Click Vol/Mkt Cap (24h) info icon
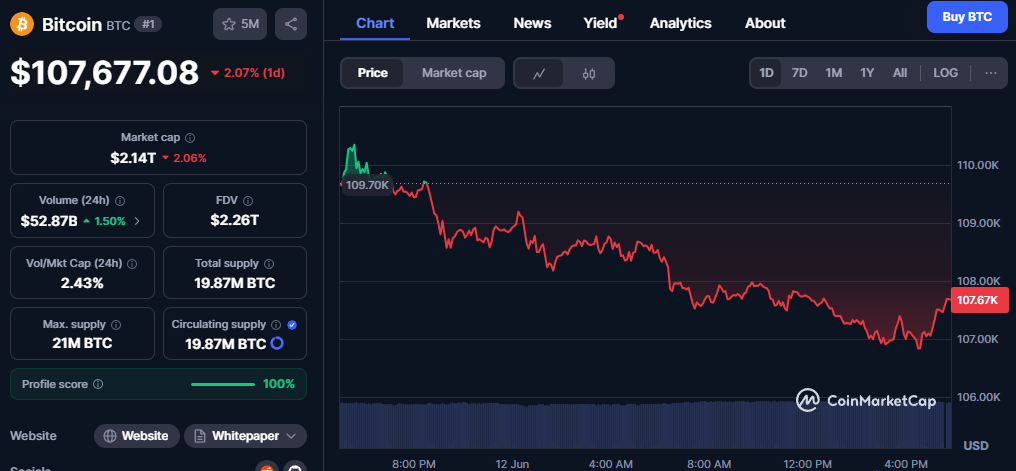1016x471 pixels. (x=132, y=264)
